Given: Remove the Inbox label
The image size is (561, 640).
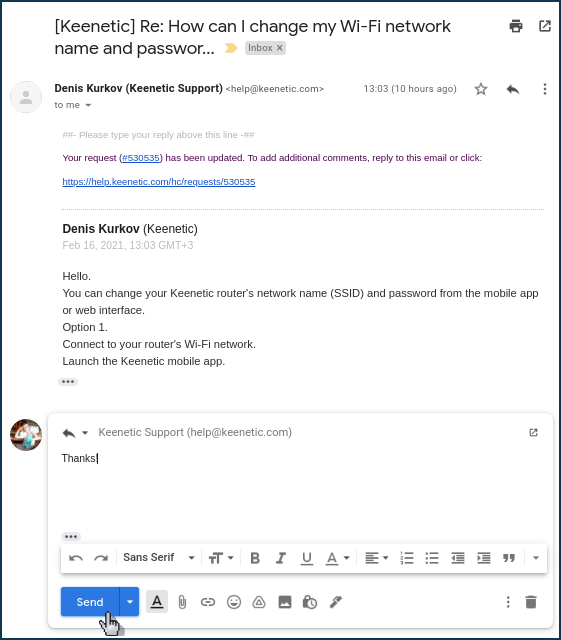Looking at the screenshot, I should coord(280,48).
